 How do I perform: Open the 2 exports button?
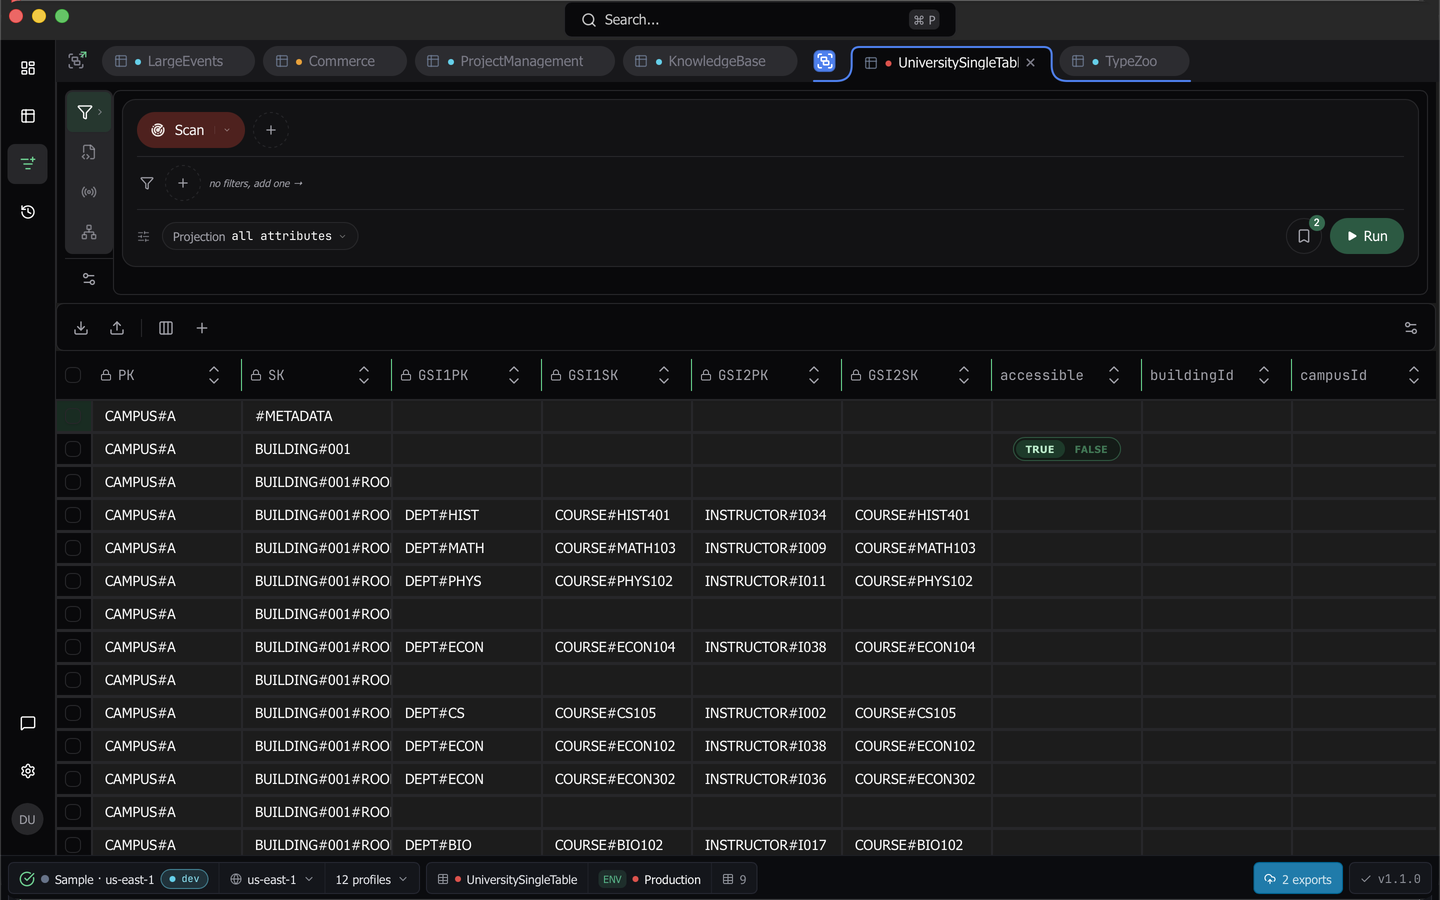(1298, 879)
